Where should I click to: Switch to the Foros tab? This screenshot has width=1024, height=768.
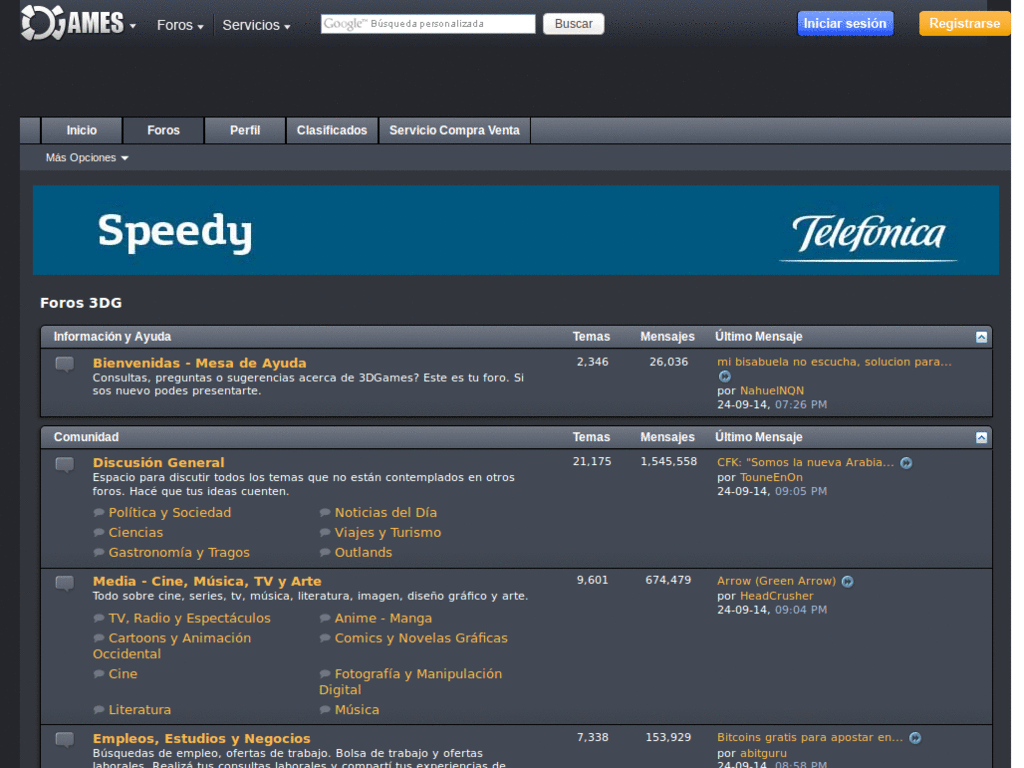[x=163, y=131]
